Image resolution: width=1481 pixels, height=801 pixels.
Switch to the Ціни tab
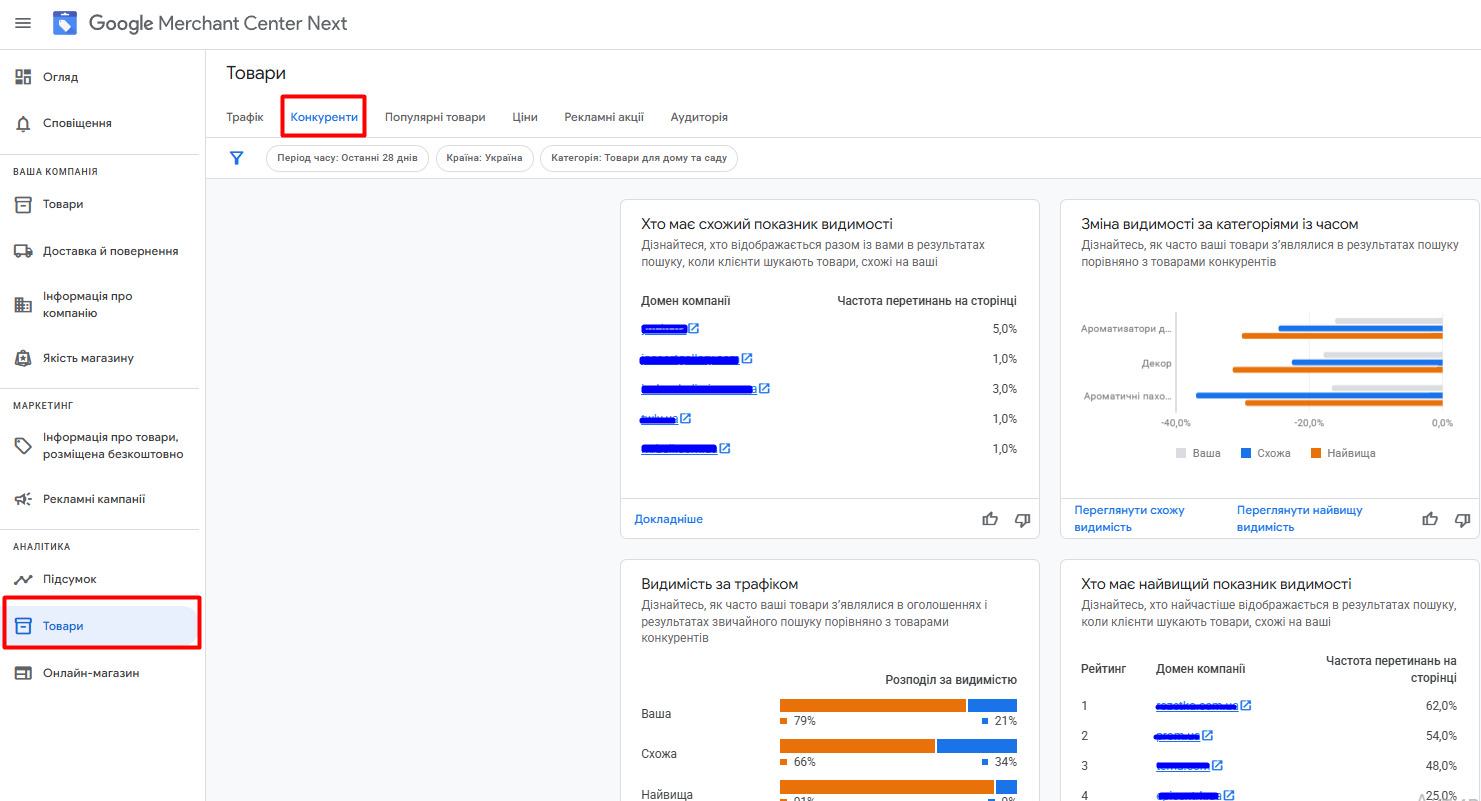pos(525,117)
